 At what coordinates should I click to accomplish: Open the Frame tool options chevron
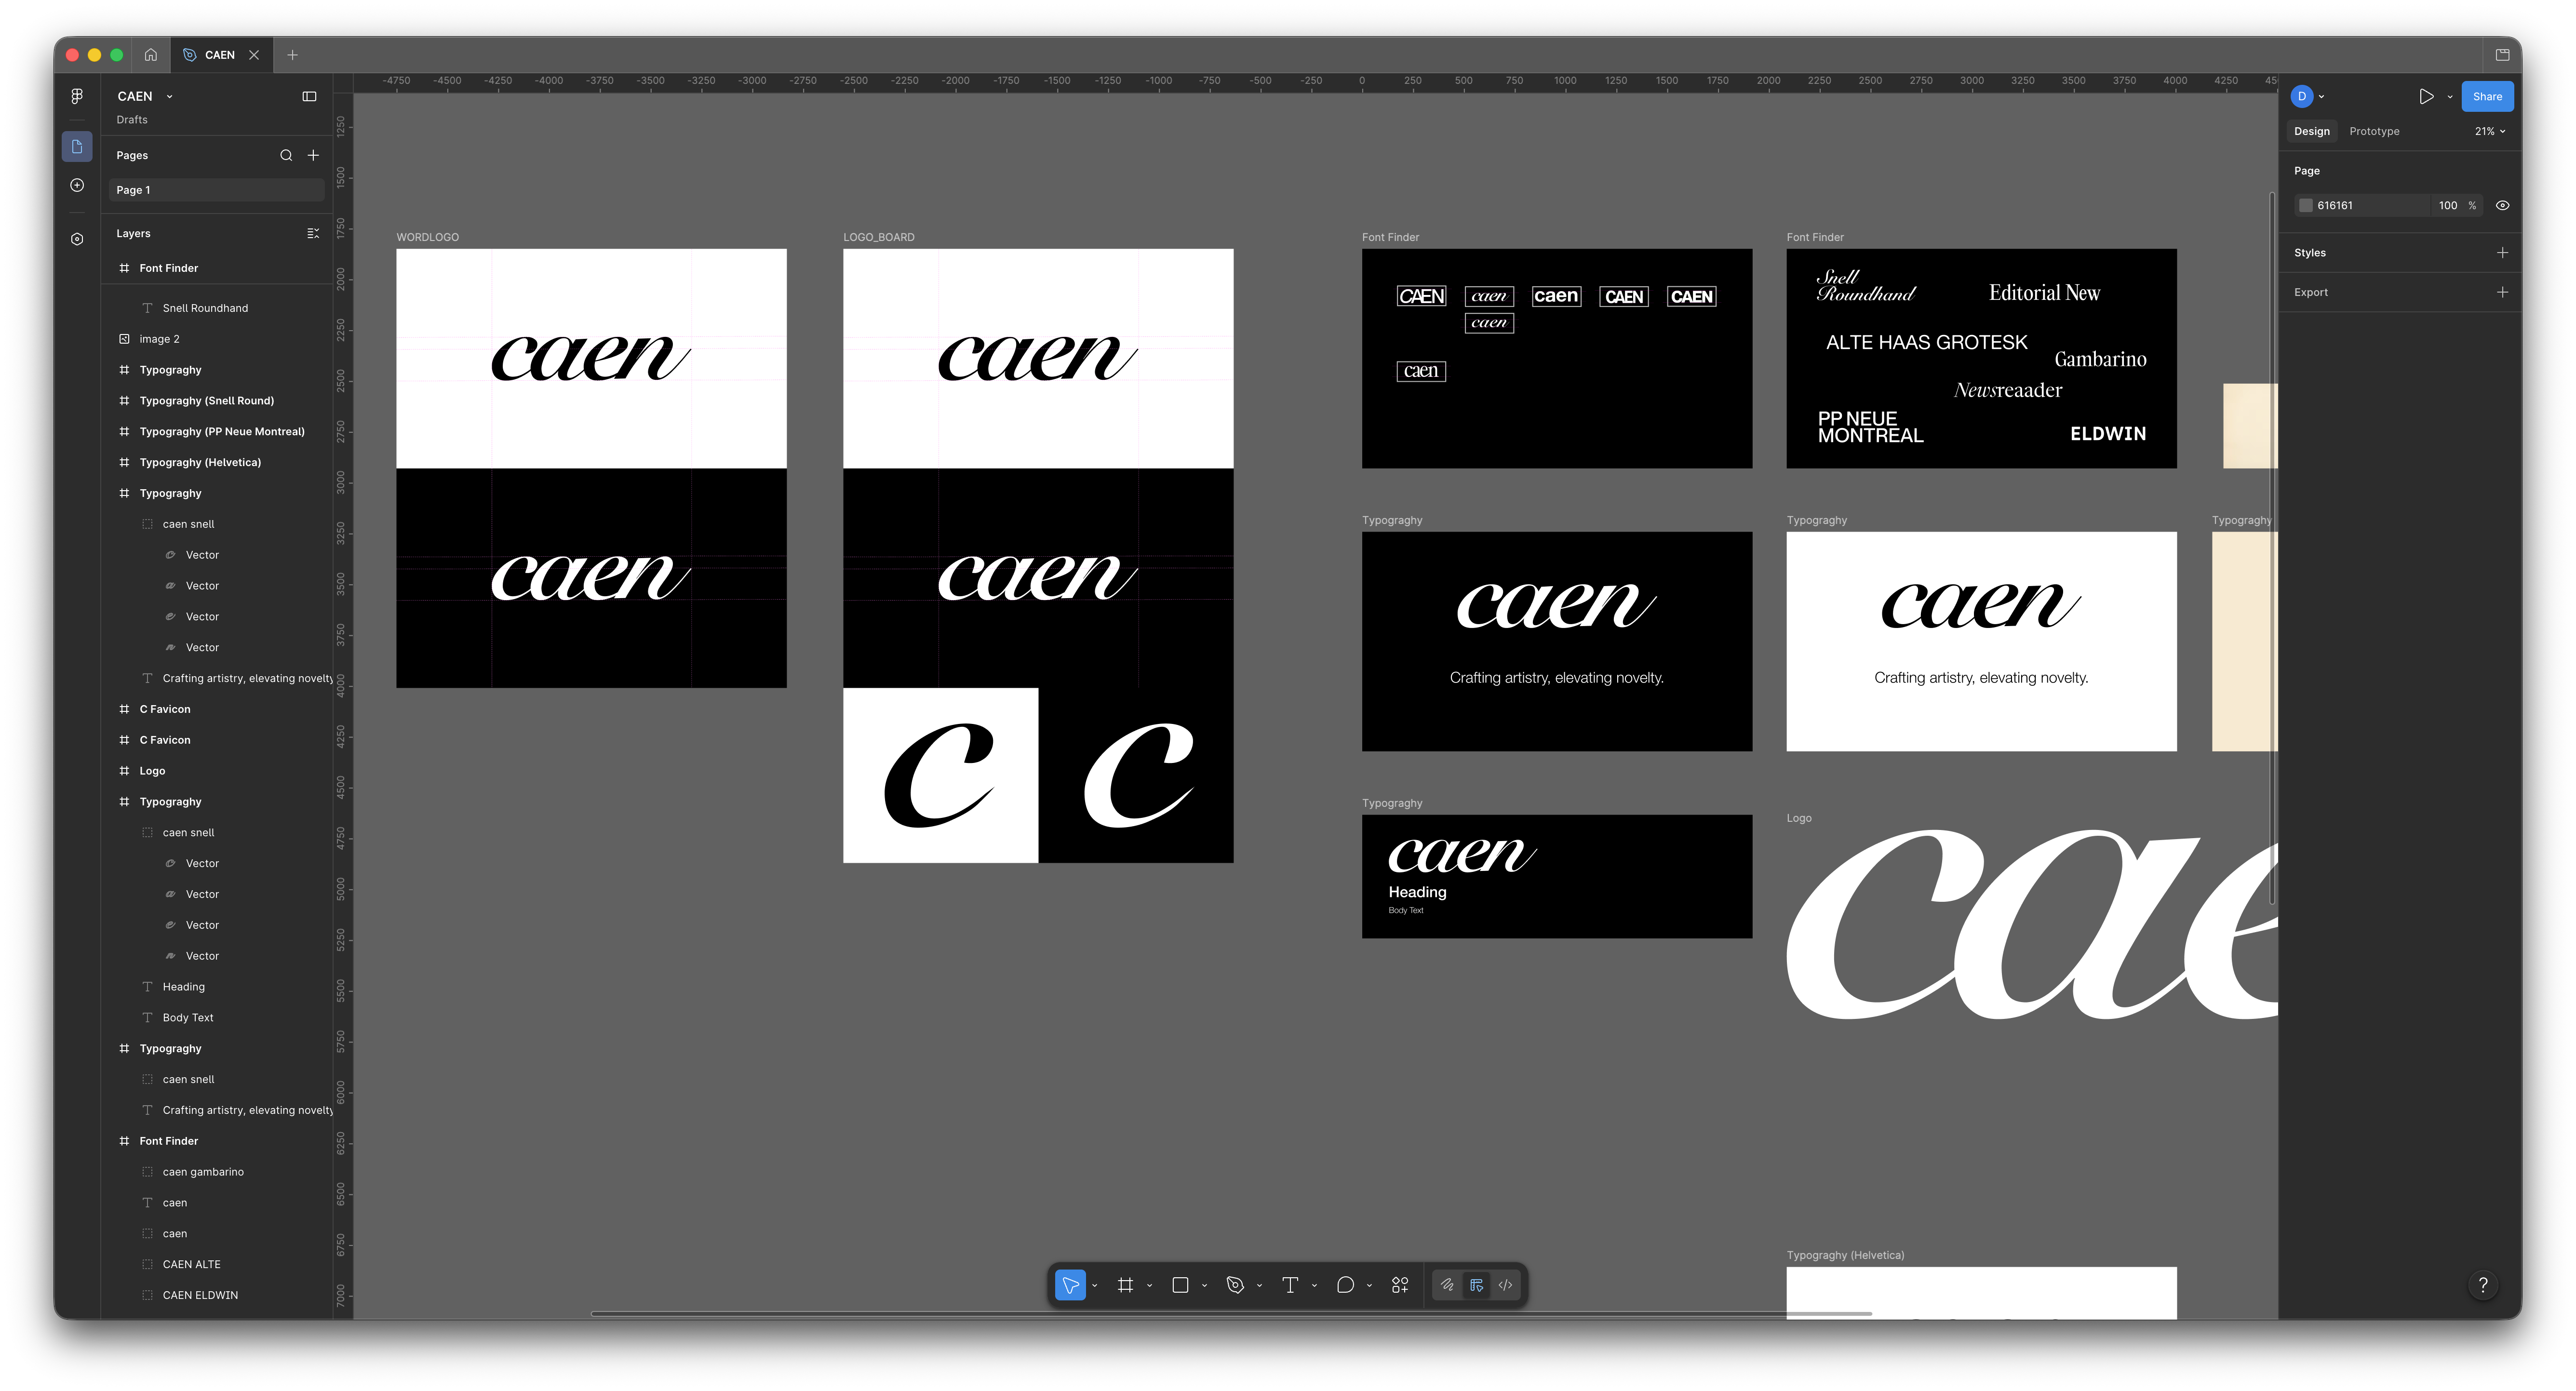point(1149,1286)
